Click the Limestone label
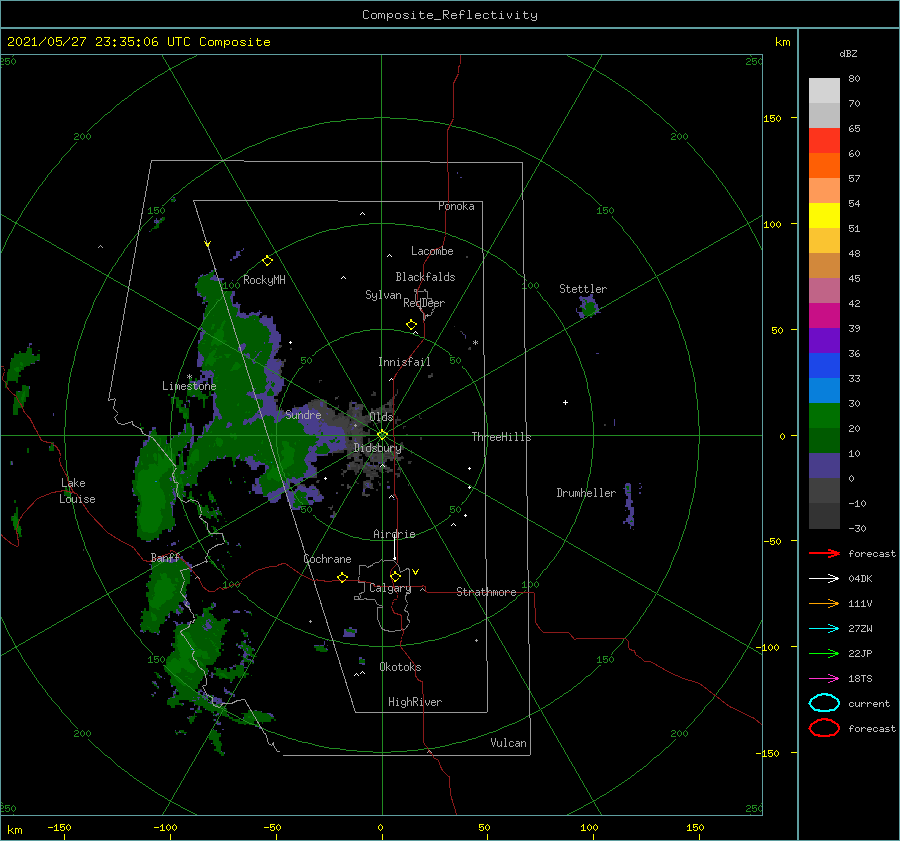Image resolution: width=900 pixels, height=841 pixels. tap(189, 386)
